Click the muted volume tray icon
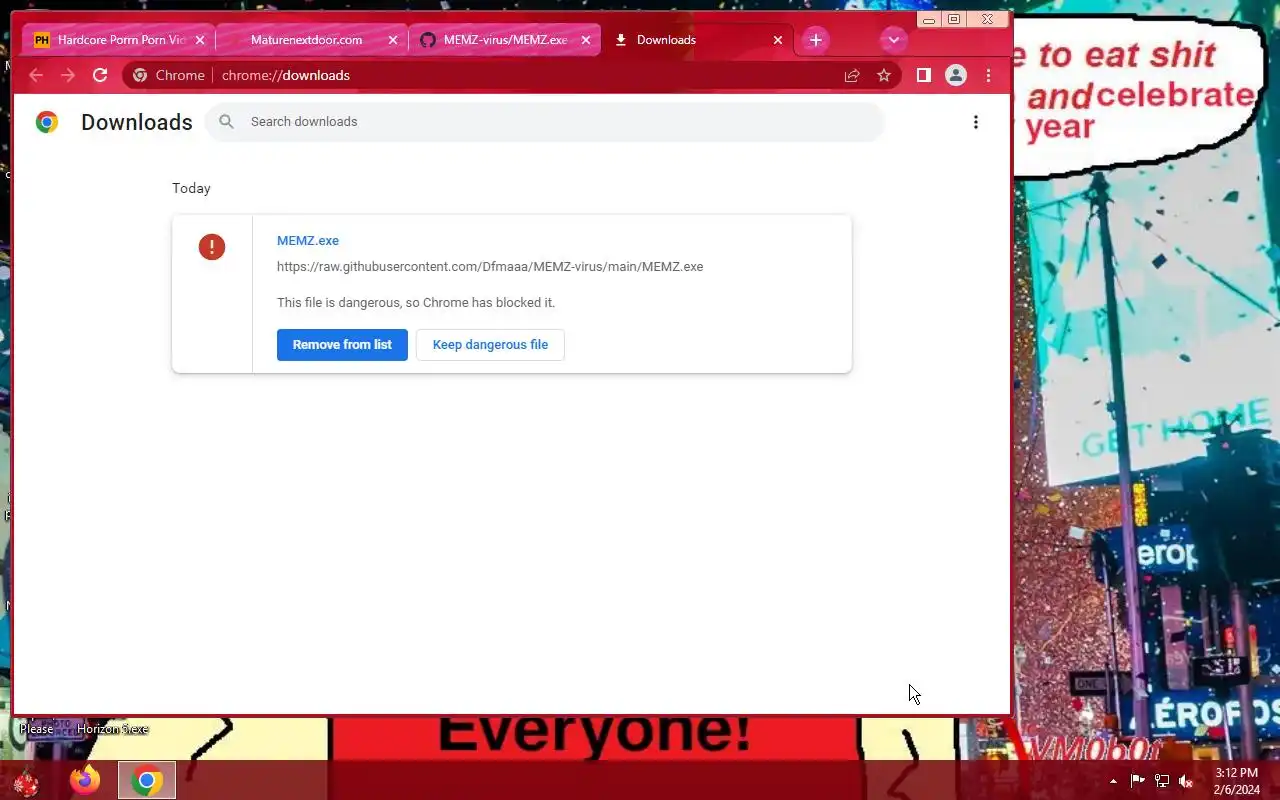1280x800 pixels. pyautogui.click(x=1186, y=781)
